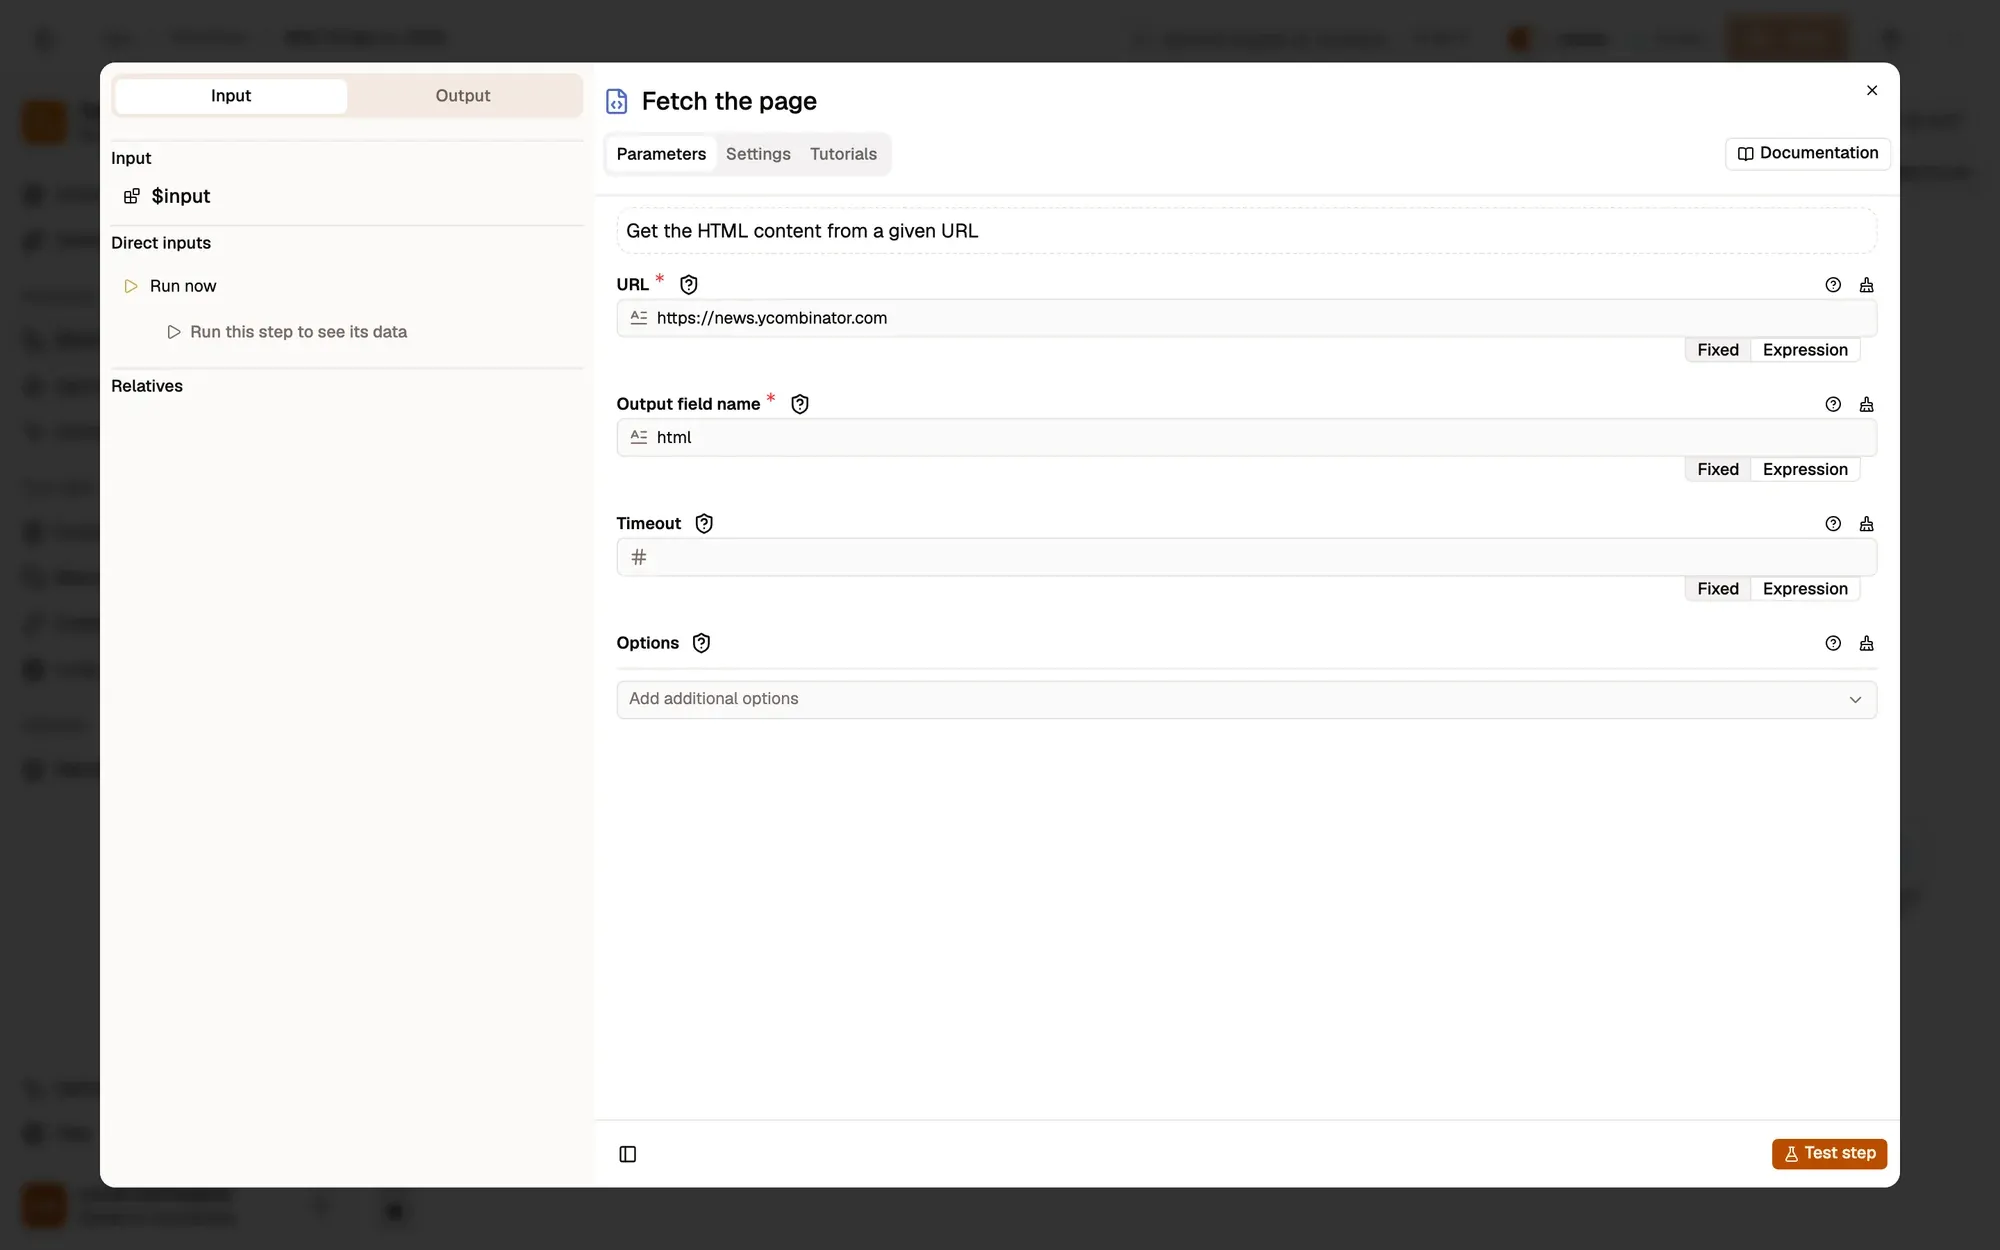This screenshot has width=2000, height=1250.
Task: Click the rightmost icon in the Timeout row
Action: (x=1866, y=524)
